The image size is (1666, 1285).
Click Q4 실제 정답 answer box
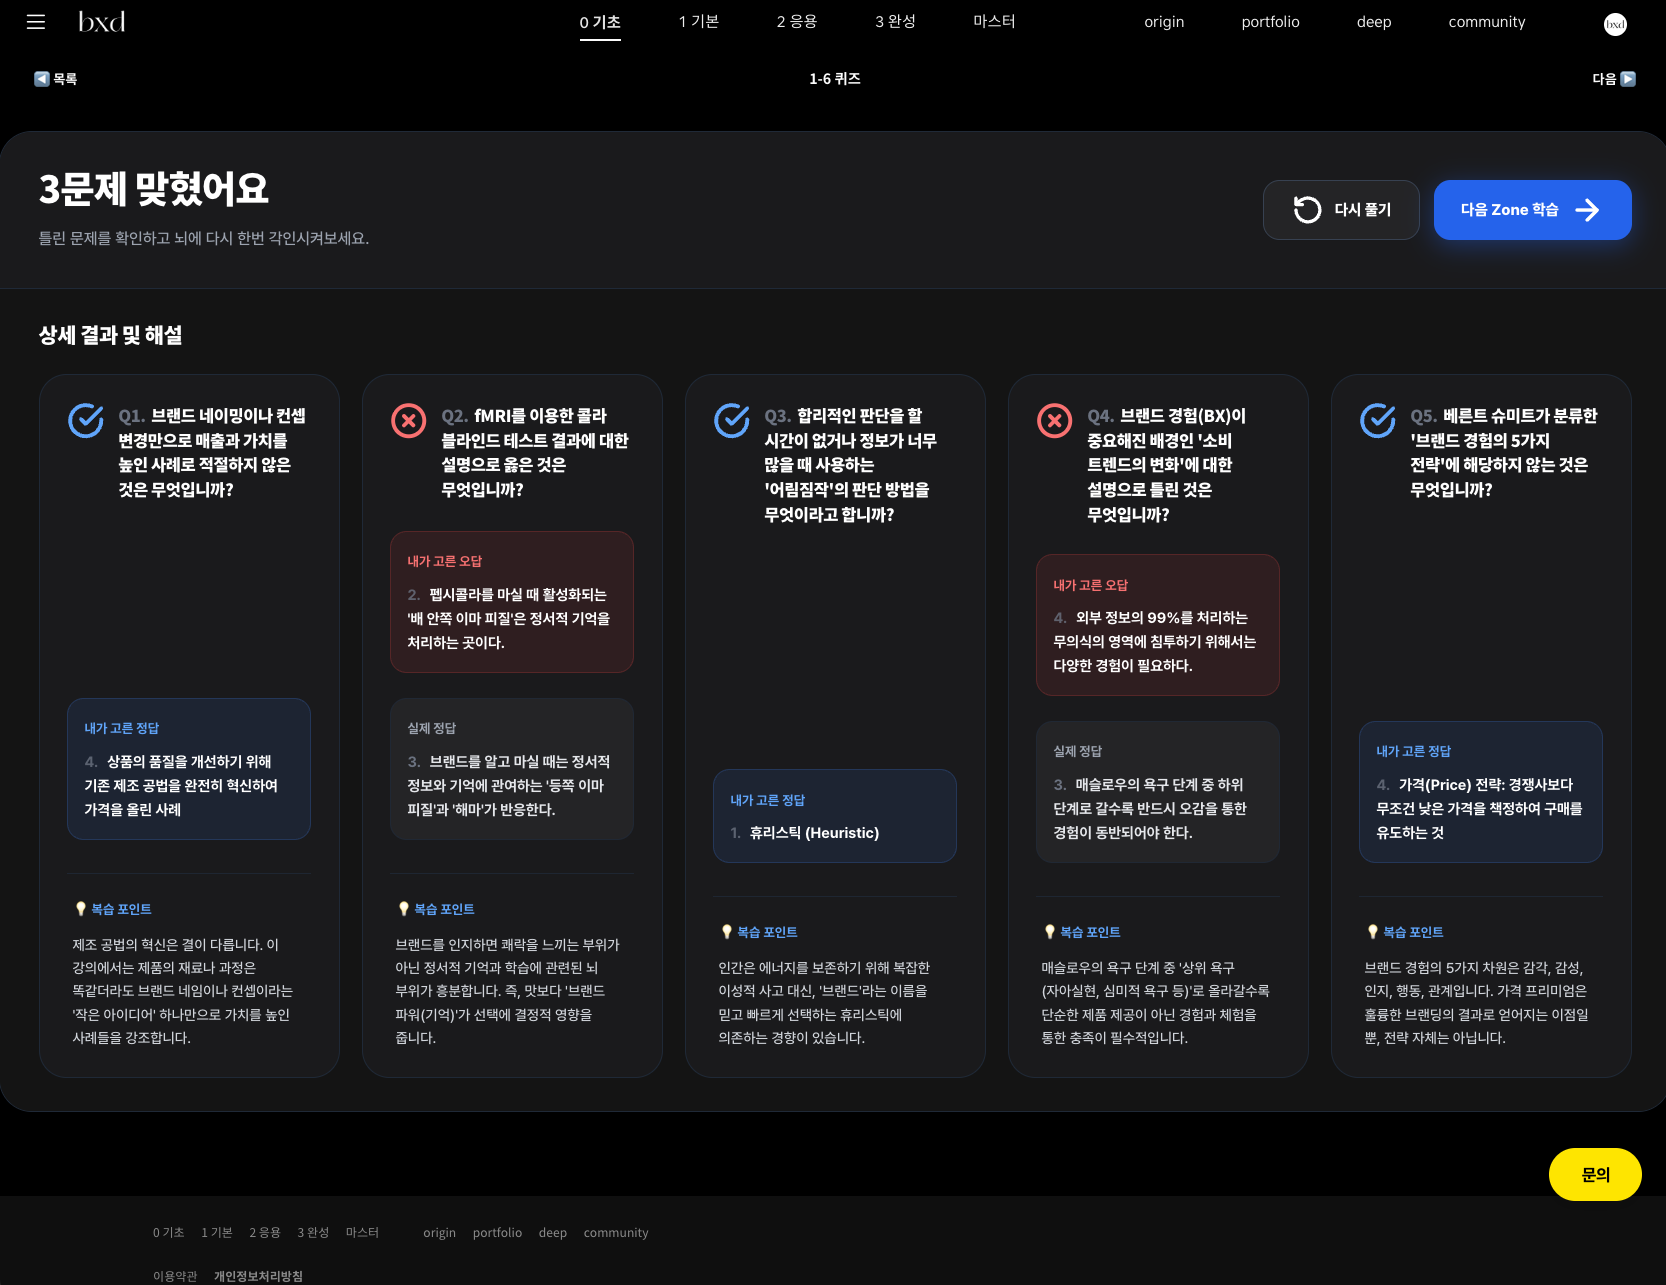point(1158,792)
